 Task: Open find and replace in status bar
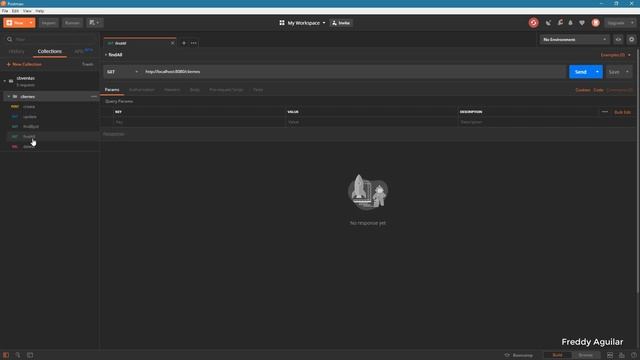pyautogui.click(x=18, y=355)
